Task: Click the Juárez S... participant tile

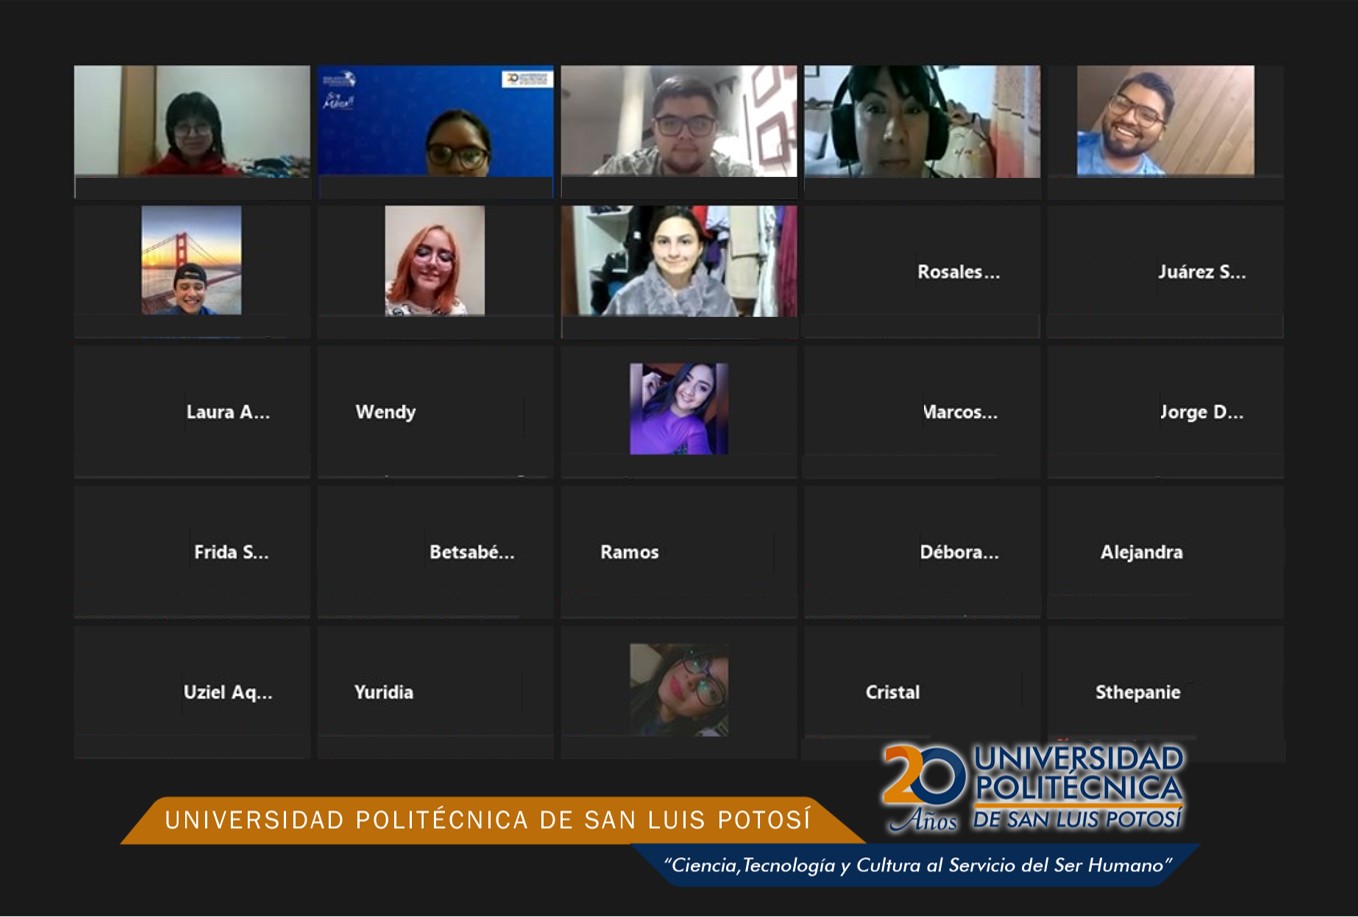Action: [x=1165, y=272]
